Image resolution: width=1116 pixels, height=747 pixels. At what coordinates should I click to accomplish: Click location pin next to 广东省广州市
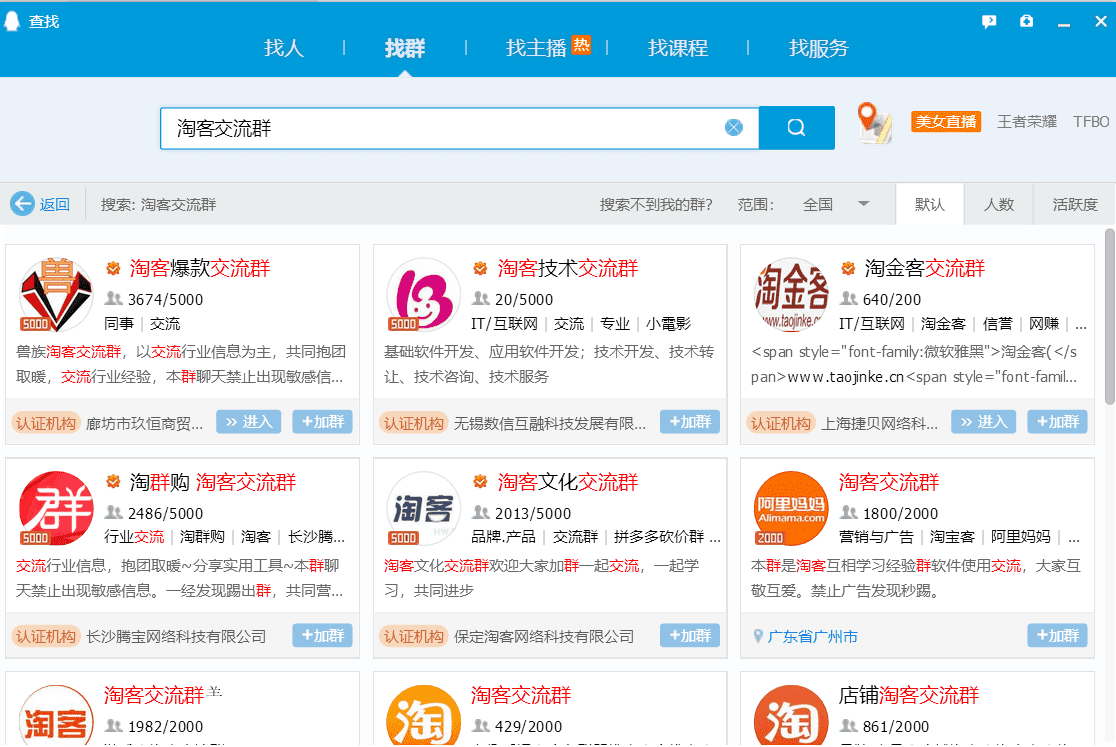(758, 636)
